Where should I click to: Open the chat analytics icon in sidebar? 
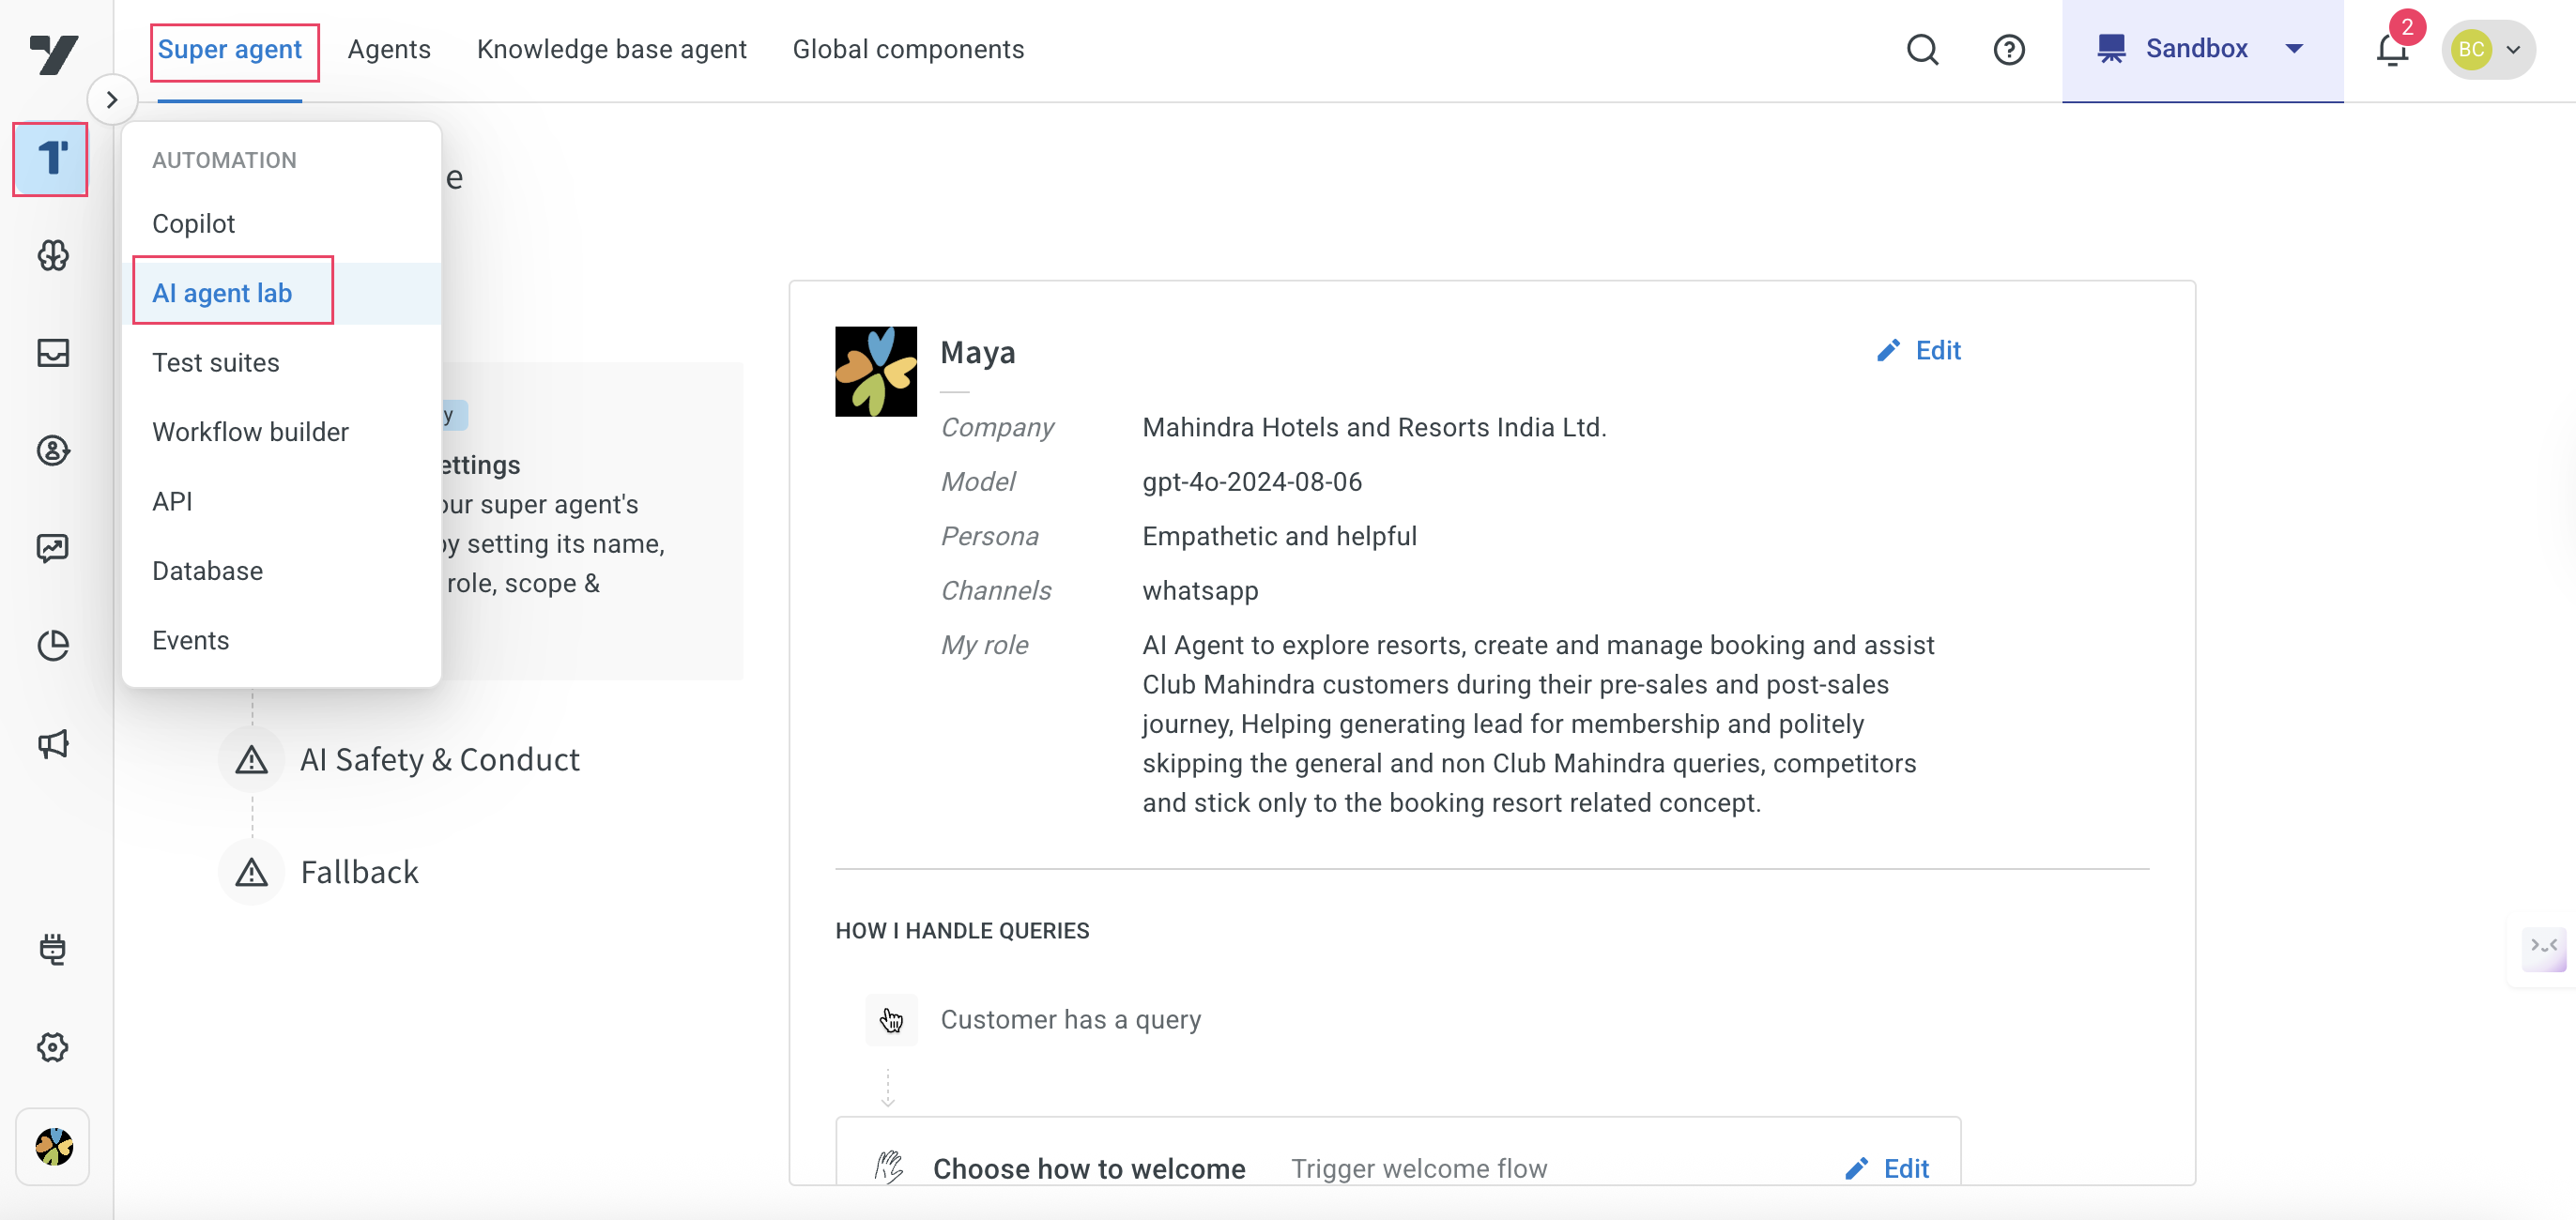tap(53, 548)
